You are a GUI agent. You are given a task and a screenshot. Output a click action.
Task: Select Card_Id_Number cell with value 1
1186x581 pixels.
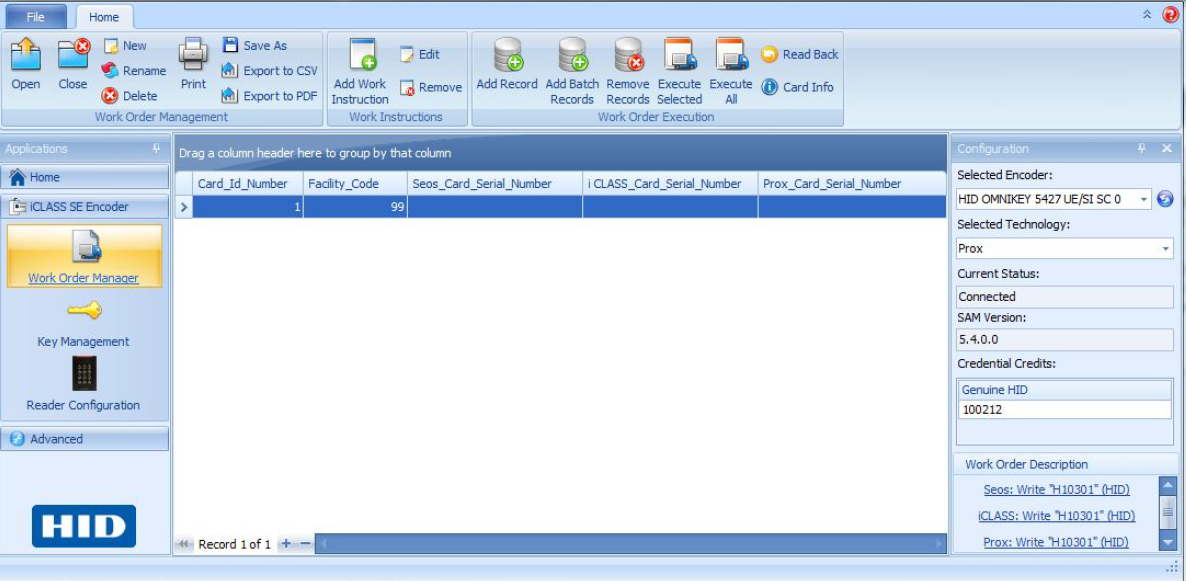click(x=248, y=207)
